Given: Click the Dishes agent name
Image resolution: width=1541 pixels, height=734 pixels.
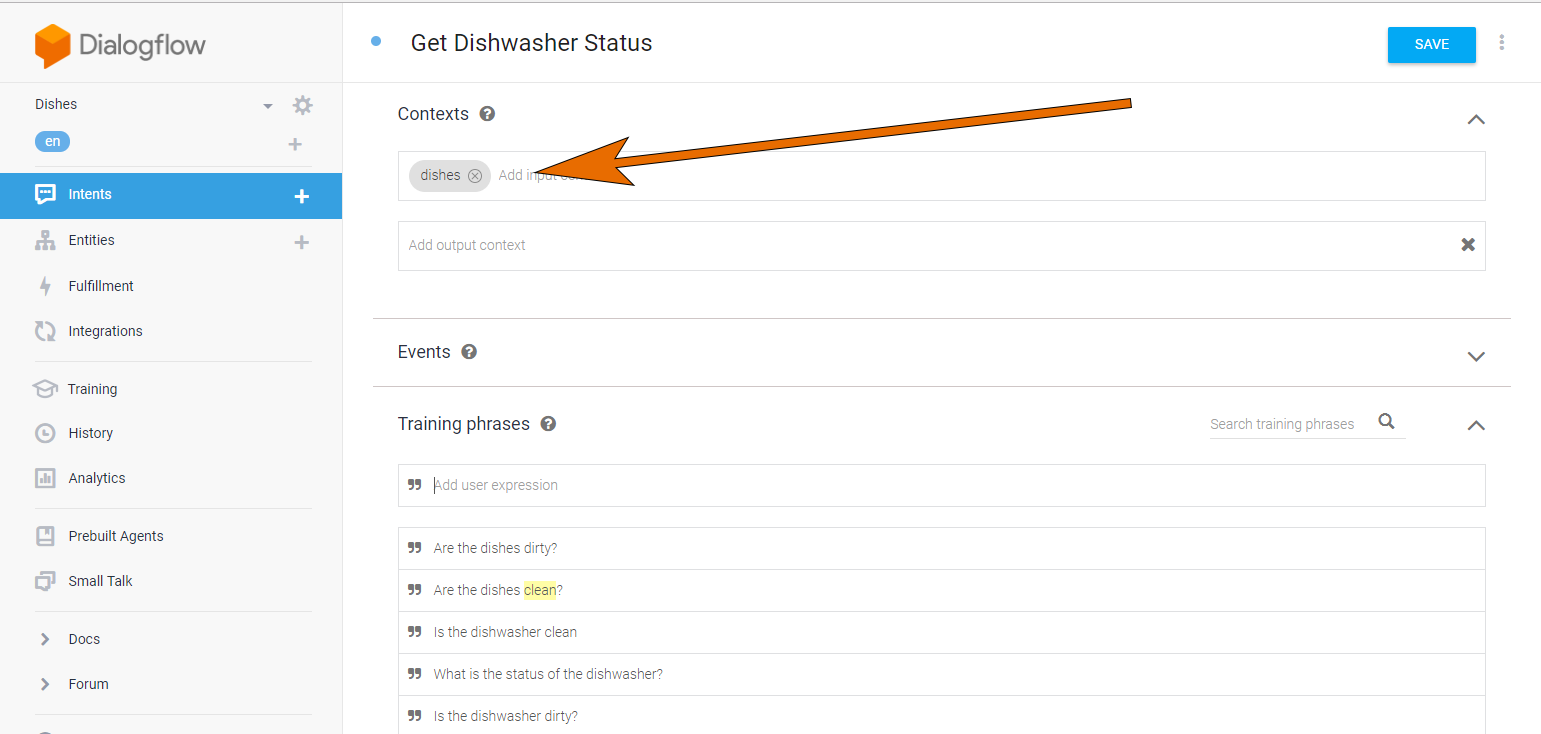Looking at the screenshot, I should [56, 104].
